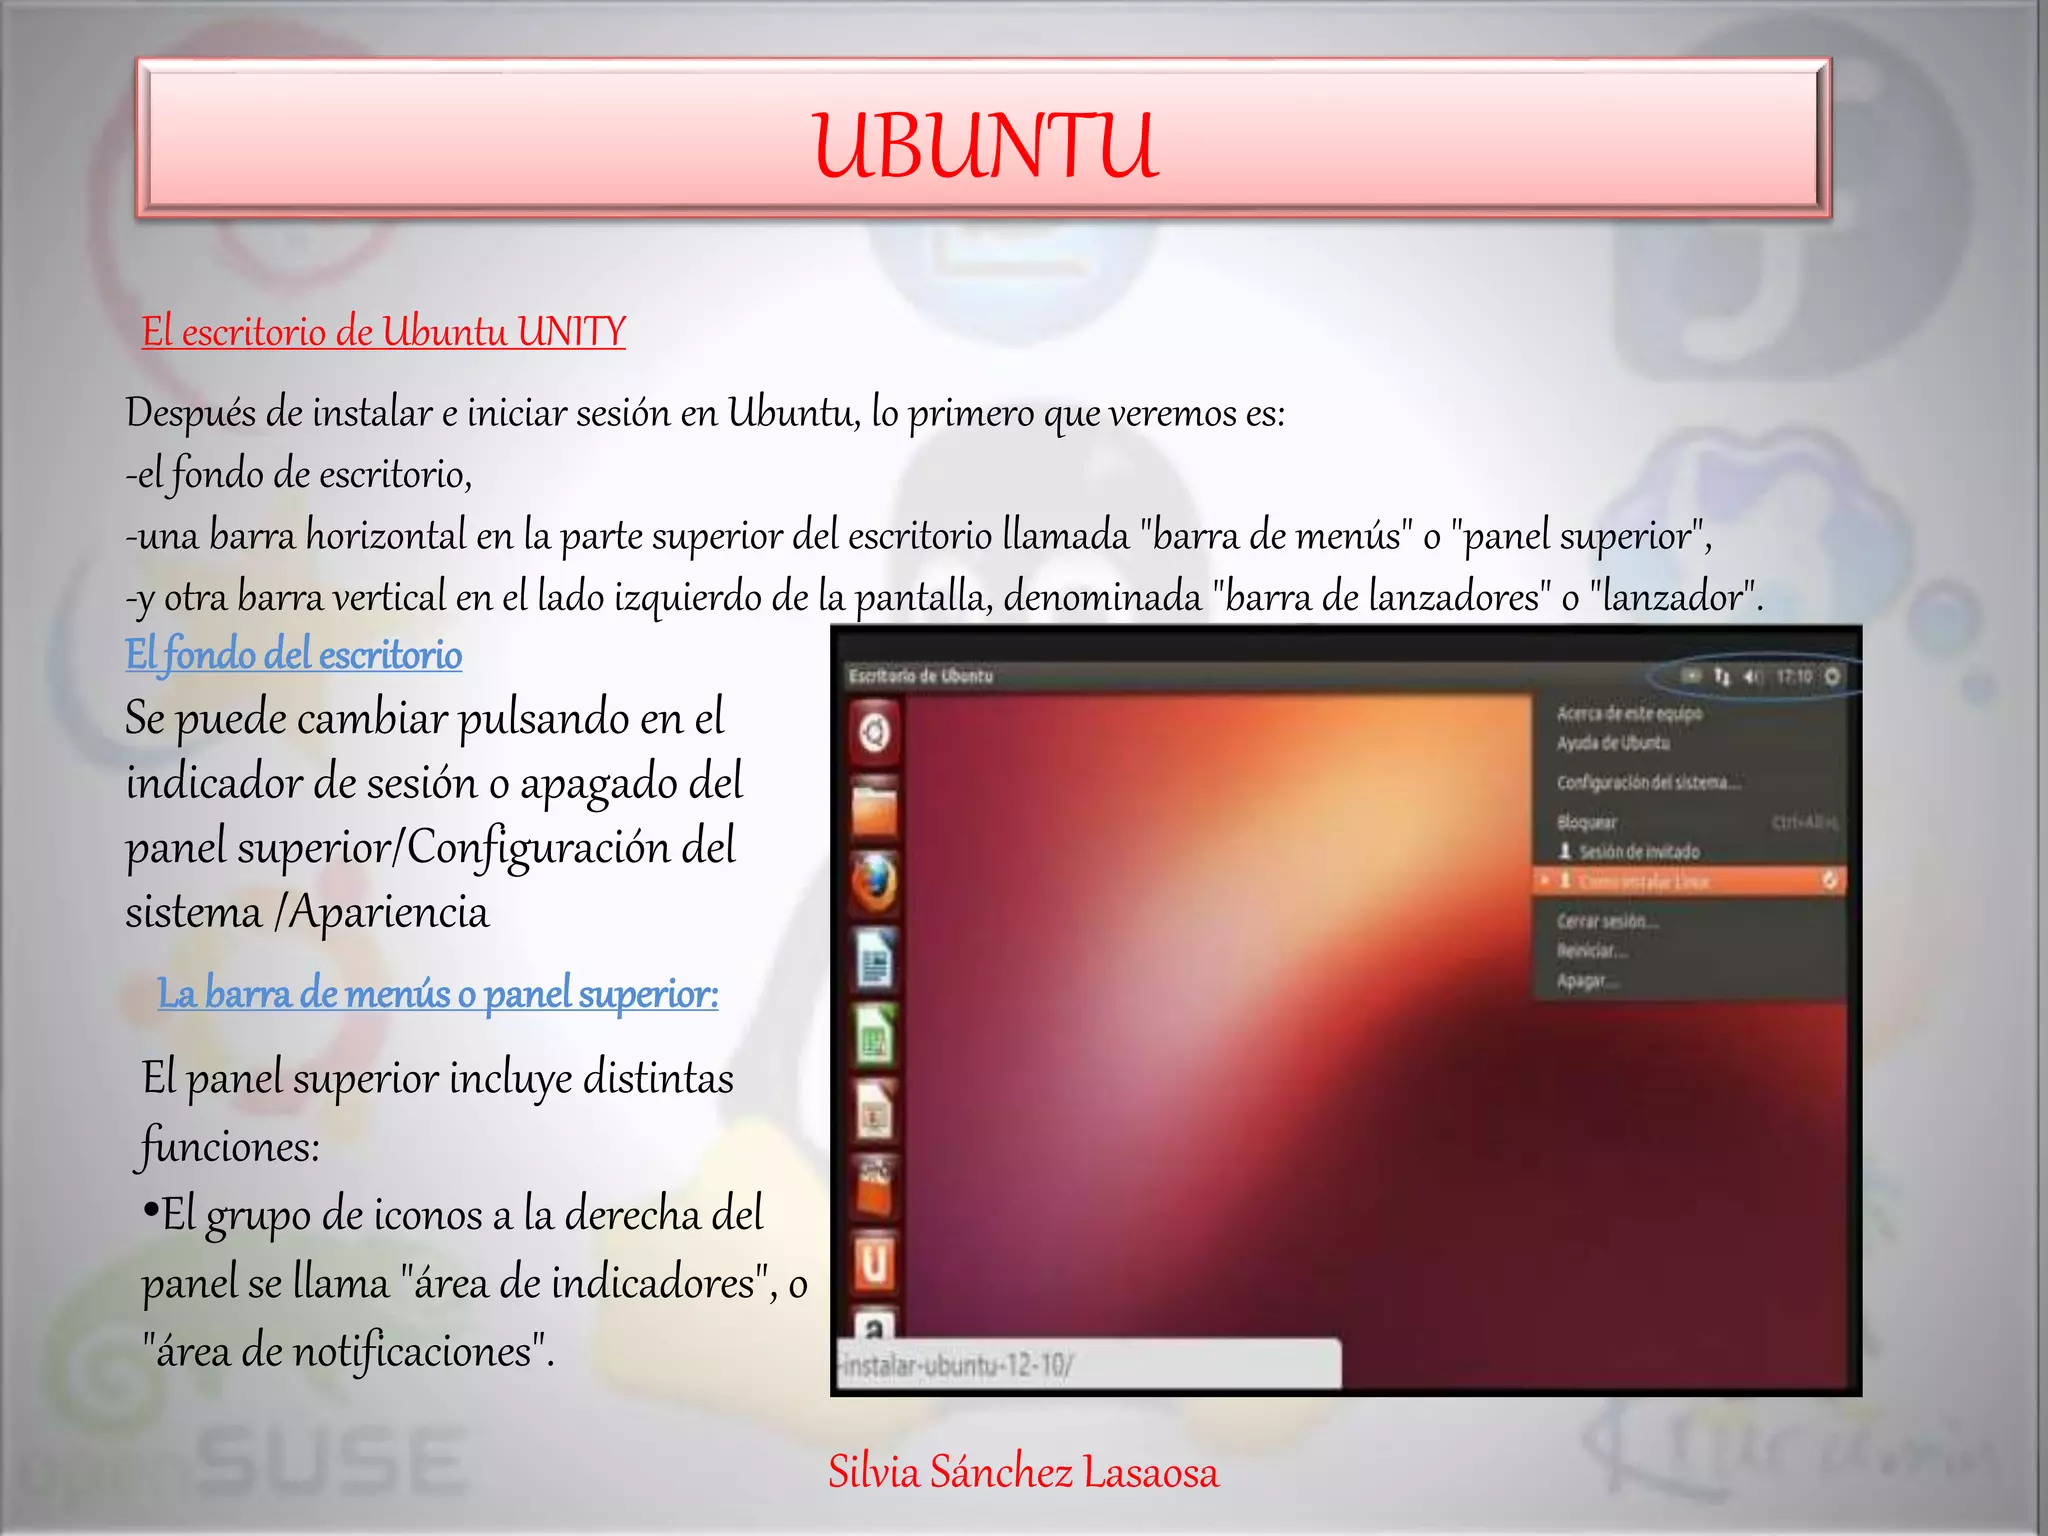Click the sound volume indicator icon
2048x1536 pixels.
point(1752,677)
